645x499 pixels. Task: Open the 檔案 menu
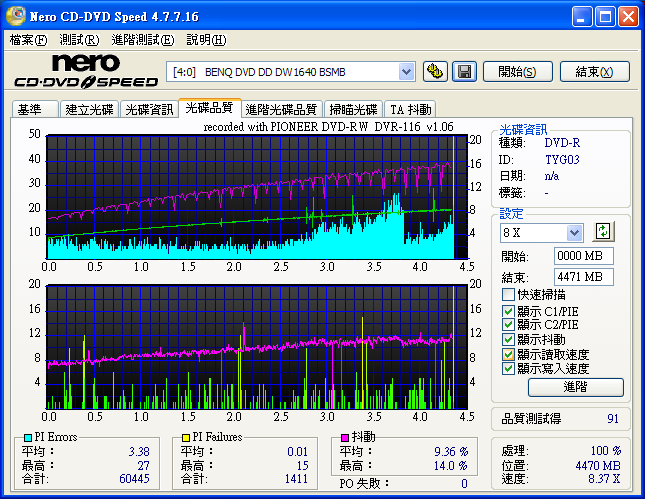pyautogui.click(x=28, y=40)
